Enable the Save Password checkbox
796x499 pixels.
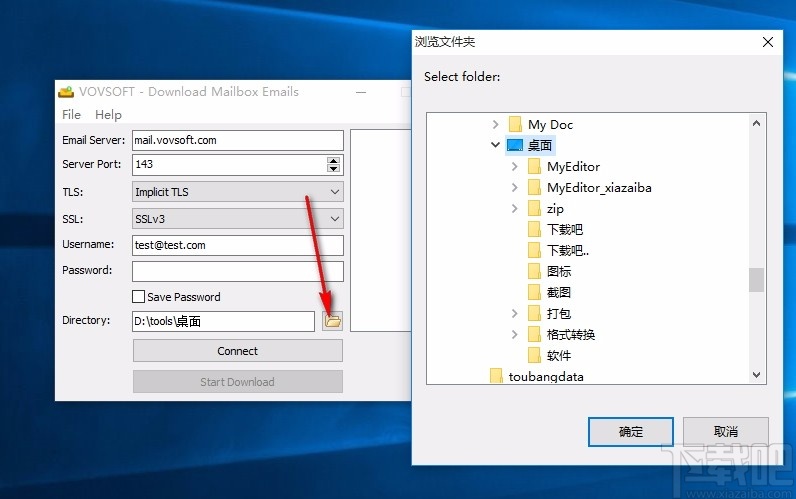click(138, 296)
